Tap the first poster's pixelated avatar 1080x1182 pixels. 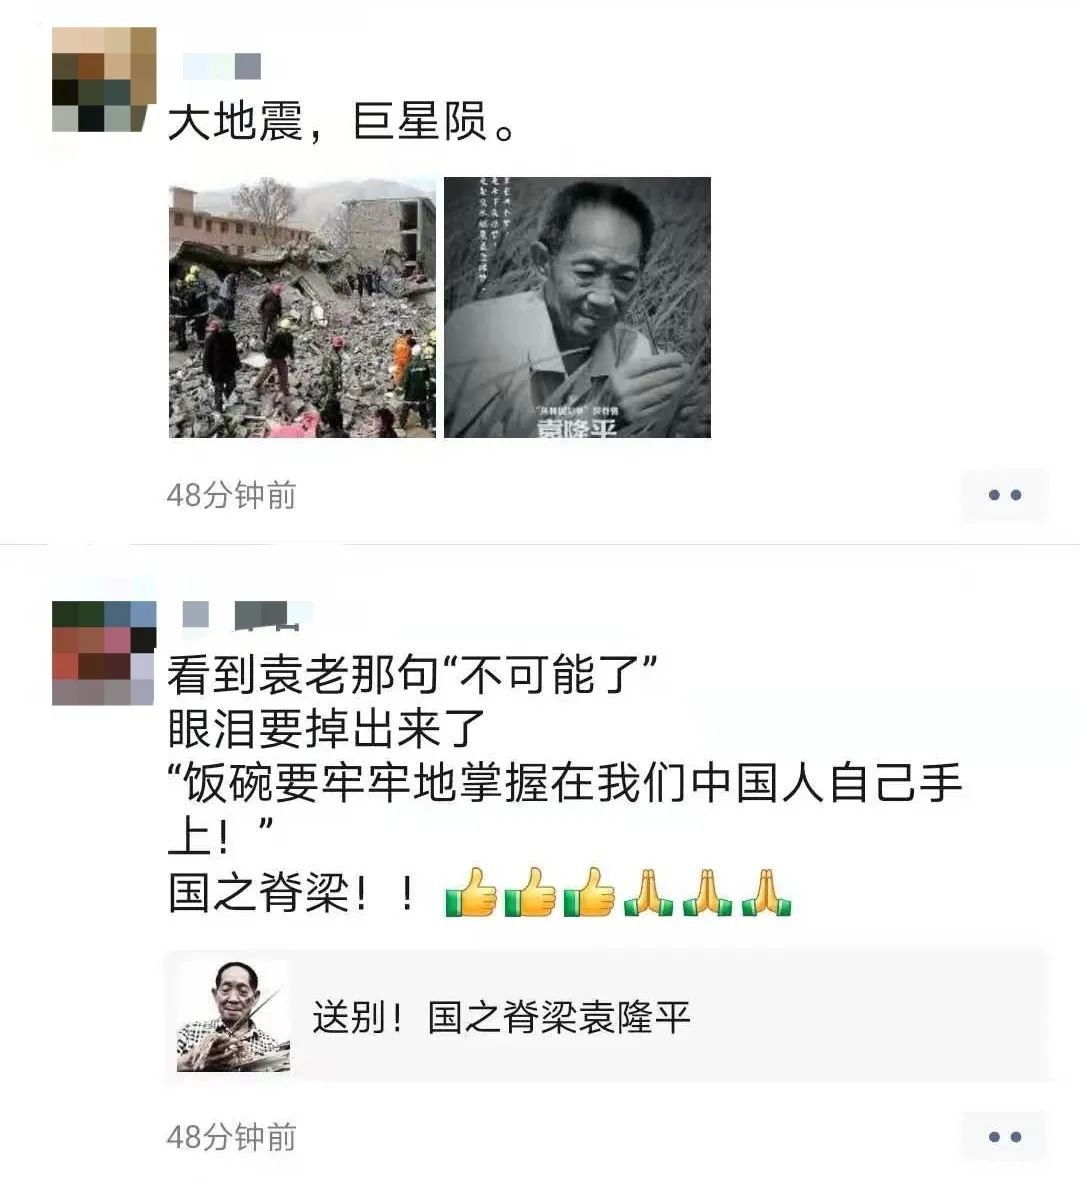point(104,79)
